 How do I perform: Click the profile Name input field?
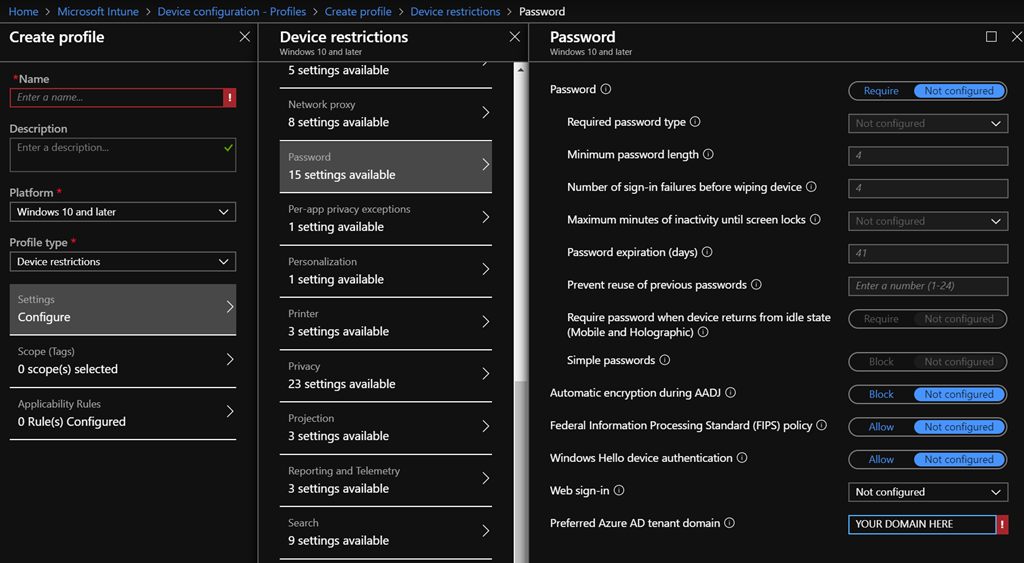click(x=116, y=98)
